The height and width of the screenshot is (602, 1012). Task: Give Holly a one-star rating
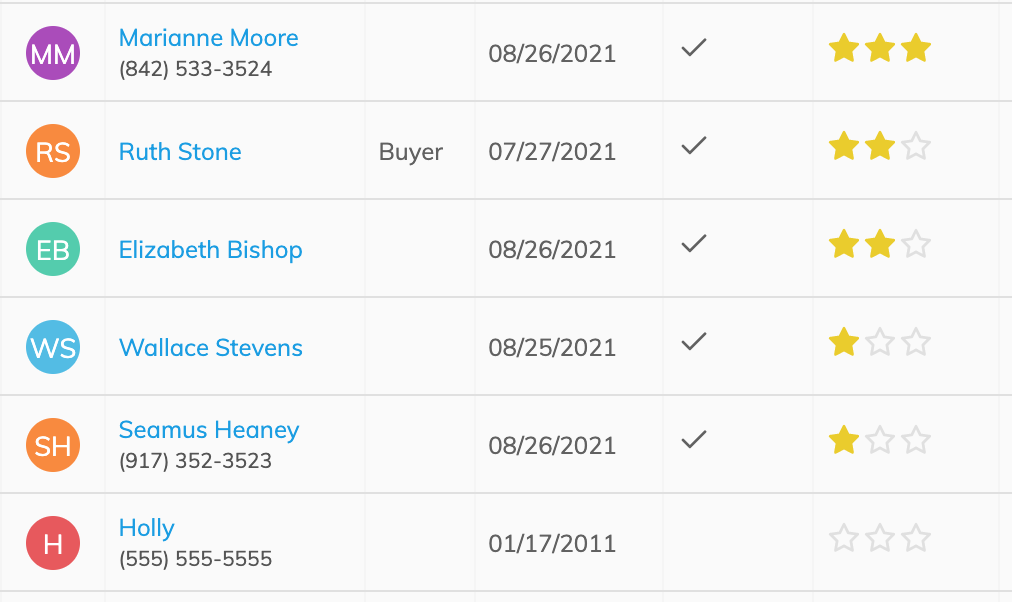click(x=844, y=539)
